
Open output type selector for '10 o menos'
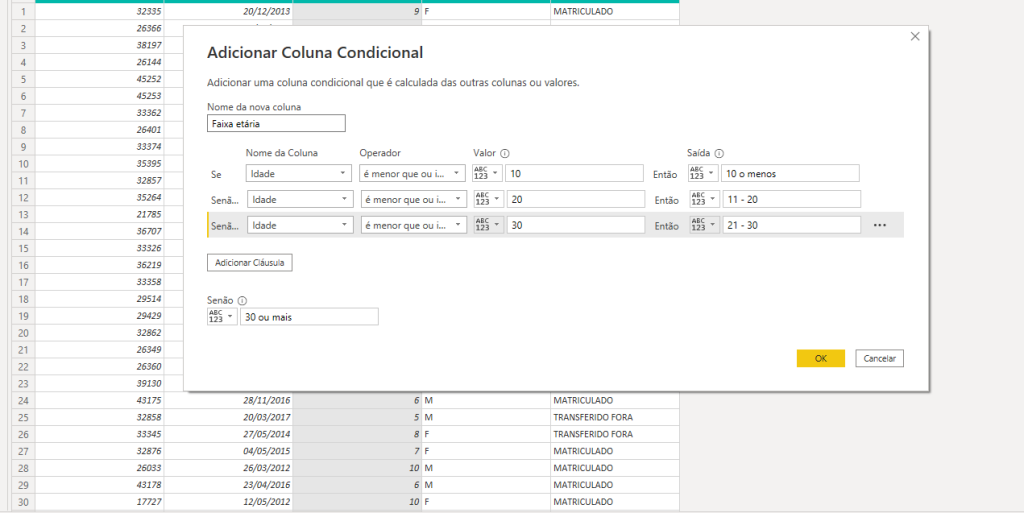point(703,173)
